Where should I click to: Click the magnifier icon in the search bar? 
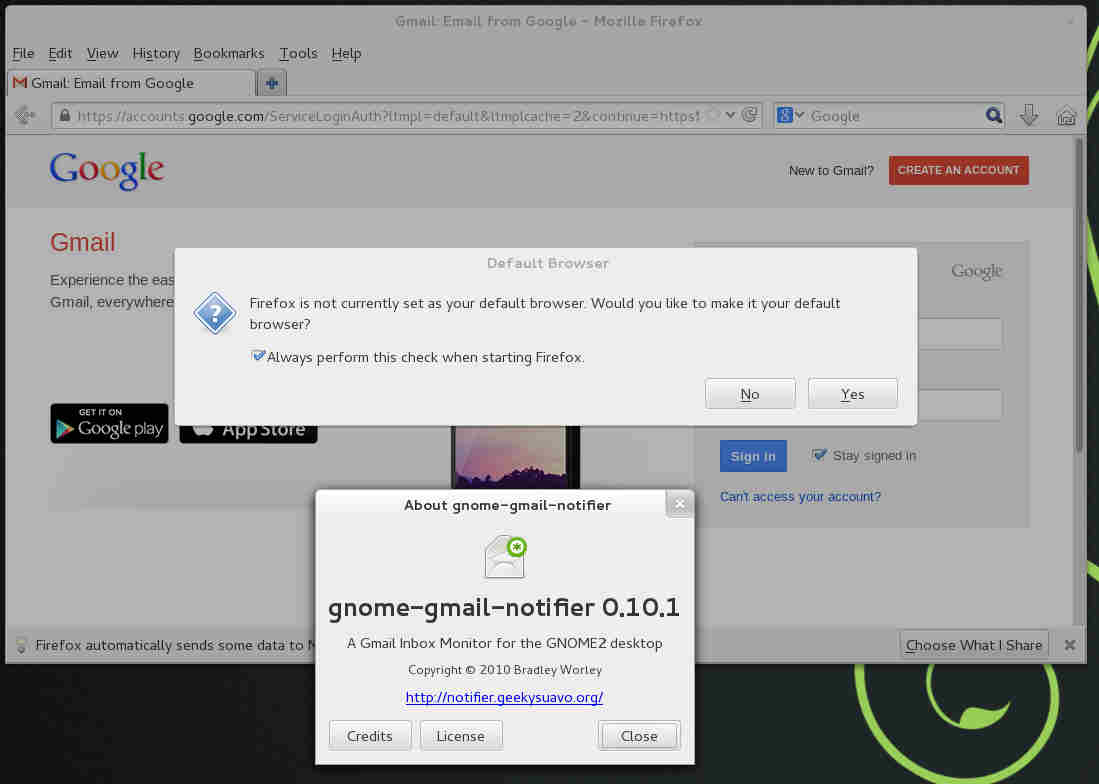993,116
